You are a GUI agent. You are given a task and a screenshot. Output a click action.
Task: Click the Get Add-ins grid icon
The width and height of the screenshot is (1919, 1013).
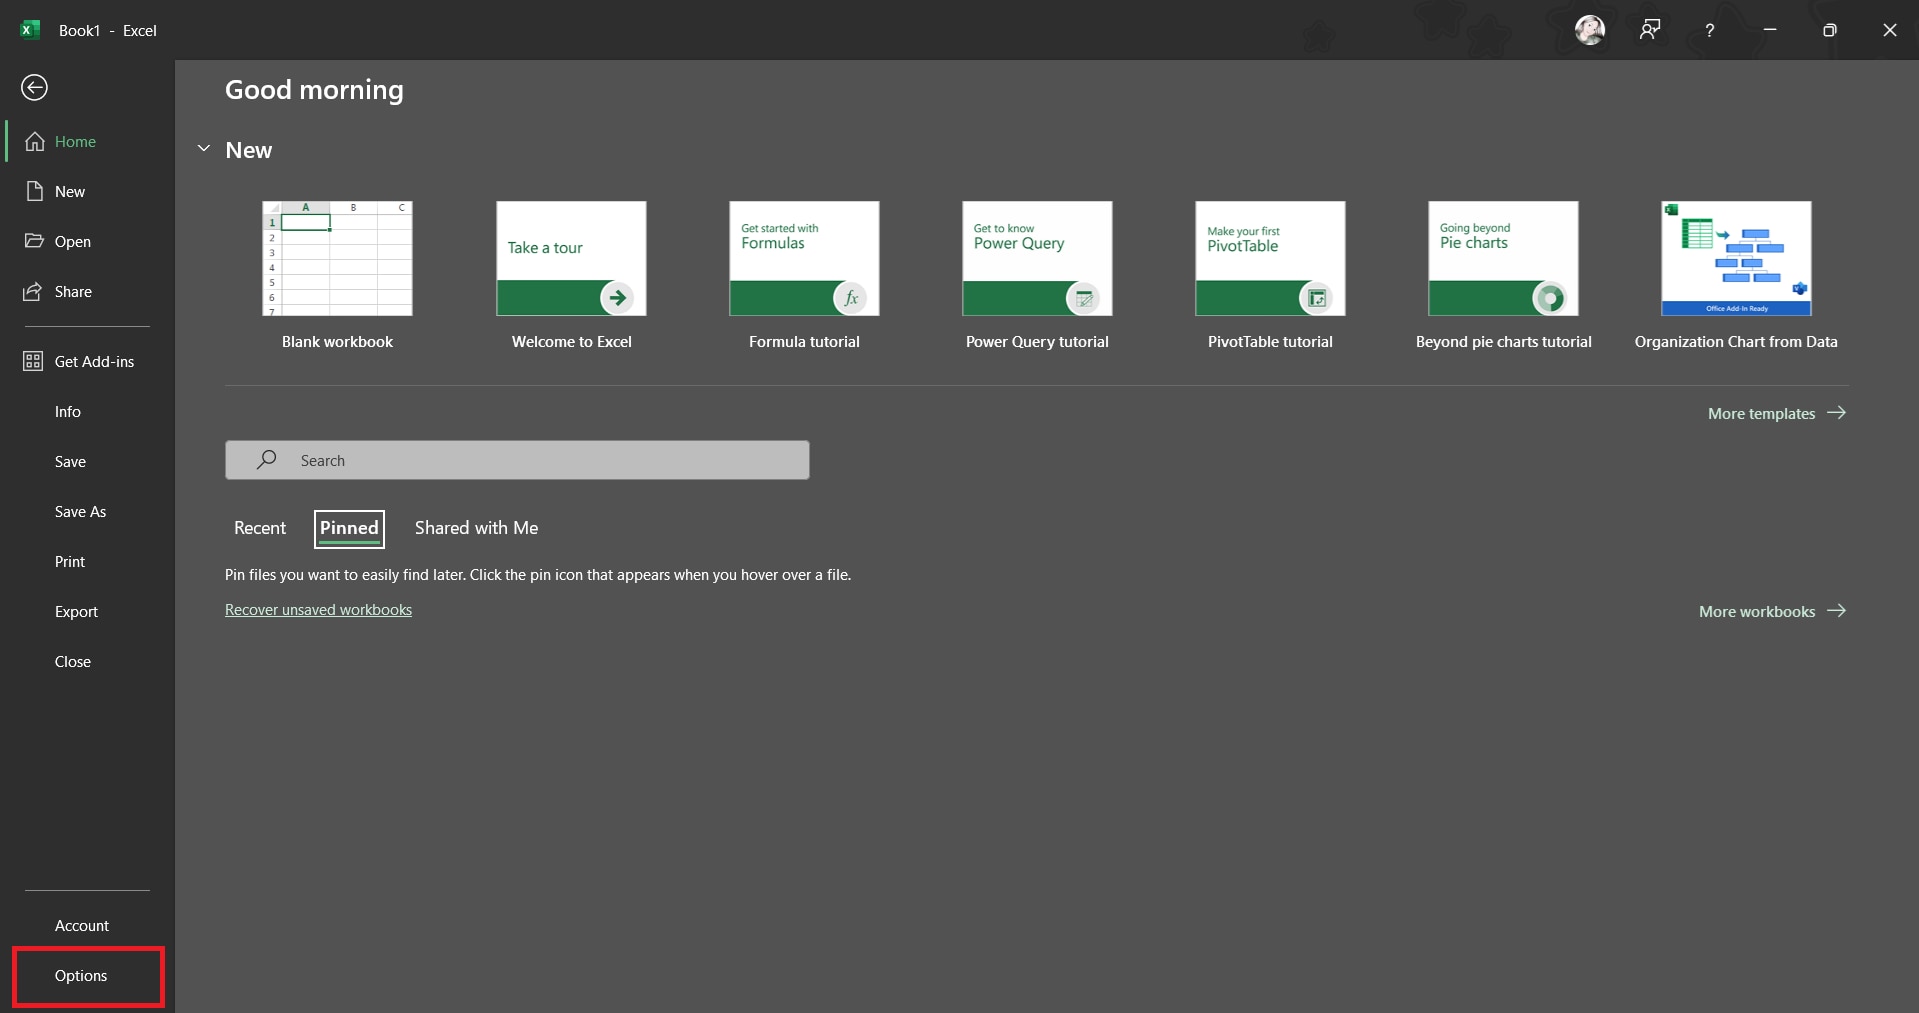33,361
